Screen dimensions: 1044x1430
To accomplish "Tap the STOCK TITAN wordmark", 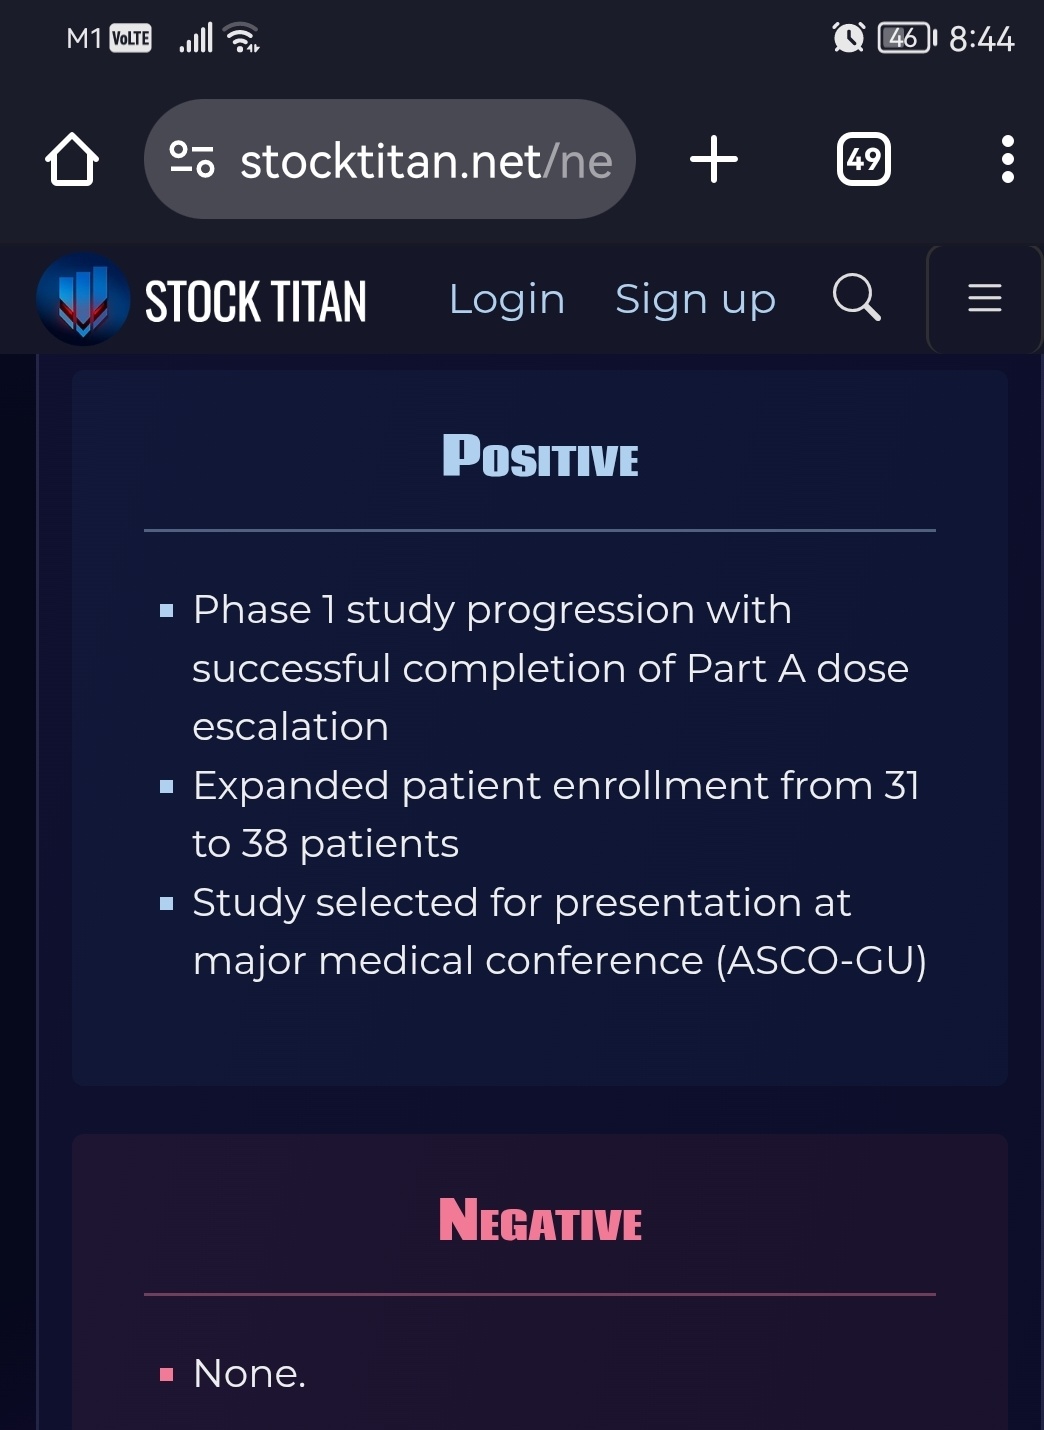I will click(256, 302).
